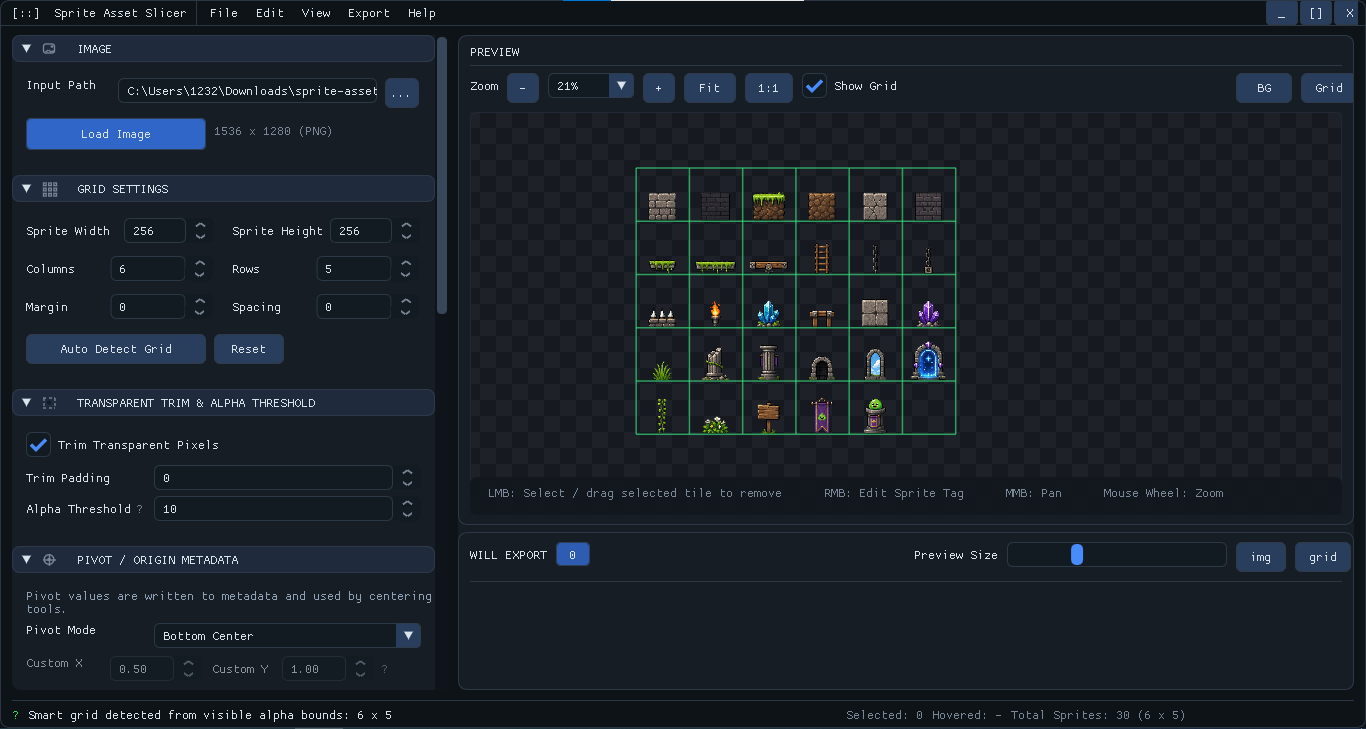Fit the preview to the view
Image resolution: width=1366 pixels, height=729 pixels.
[x=710, y=88]
